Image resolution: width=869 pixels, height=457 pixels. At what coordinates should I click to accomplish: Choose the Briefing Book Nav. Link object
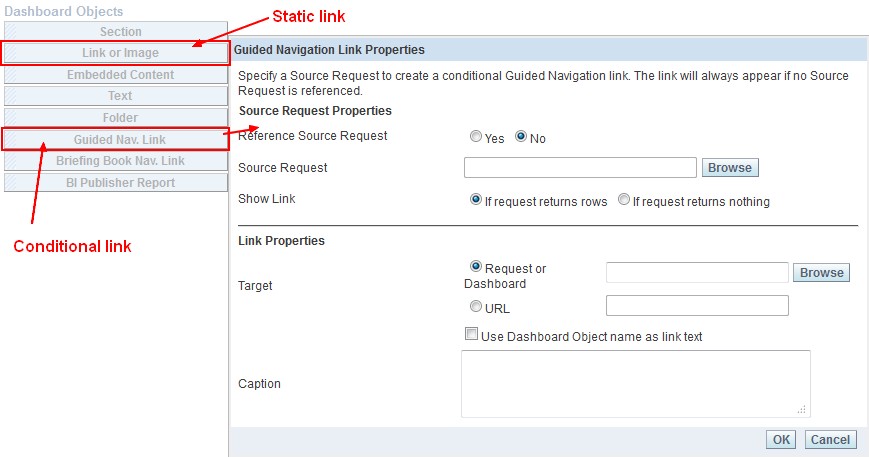[x=120, y=161]
